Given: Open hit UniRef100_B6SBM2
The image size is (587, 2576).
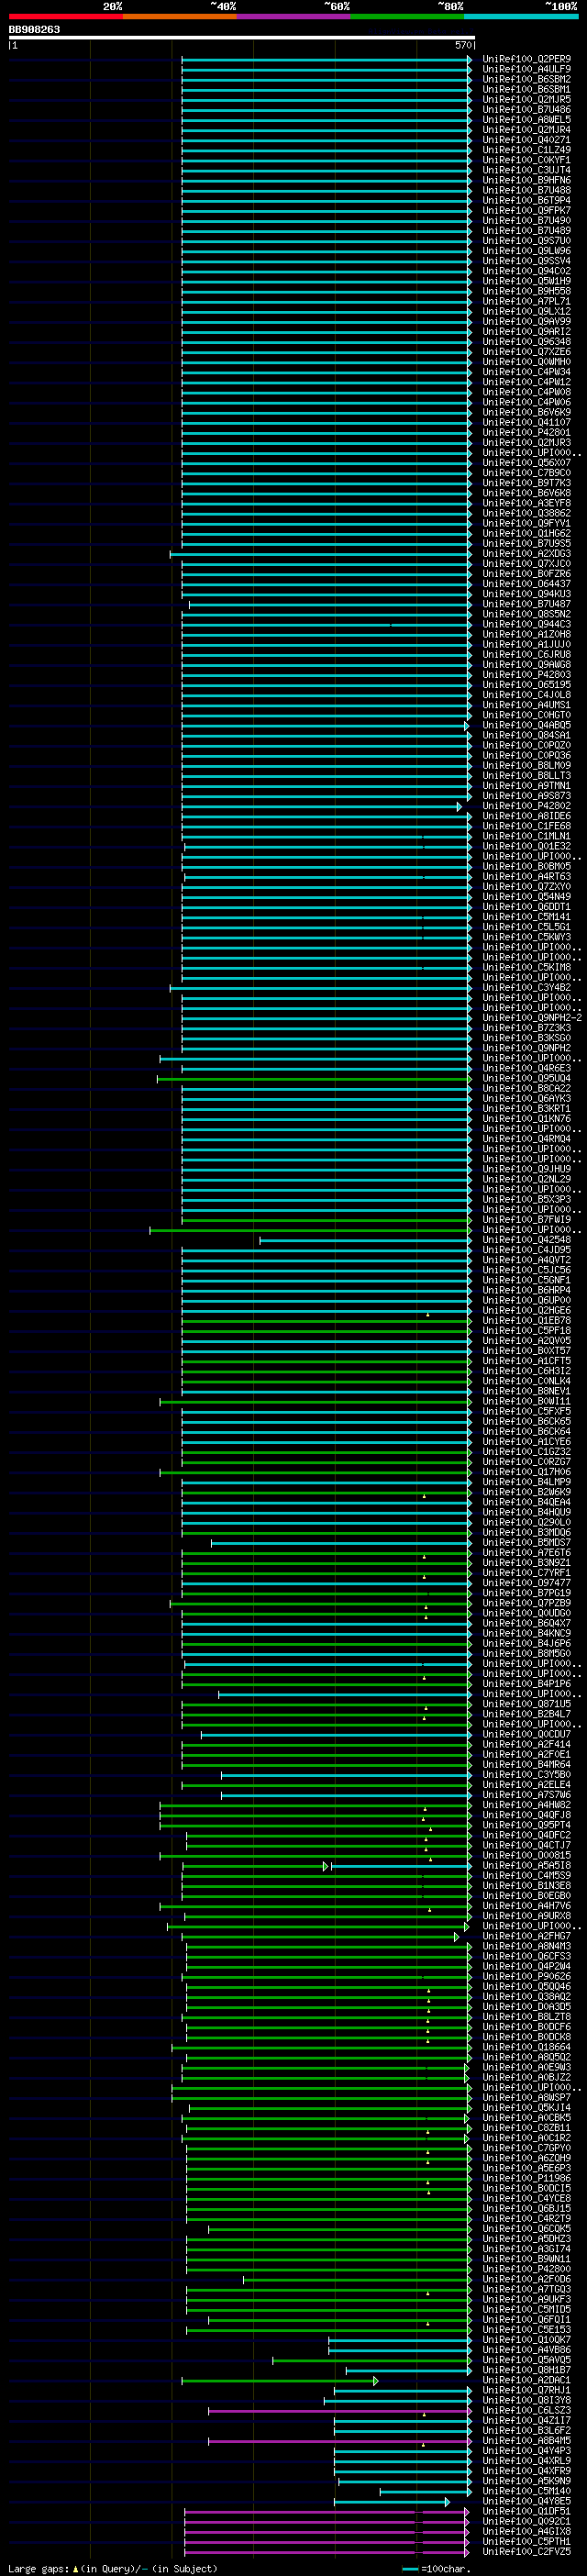Looking at the screenshot, I should [x=527, y=79].
